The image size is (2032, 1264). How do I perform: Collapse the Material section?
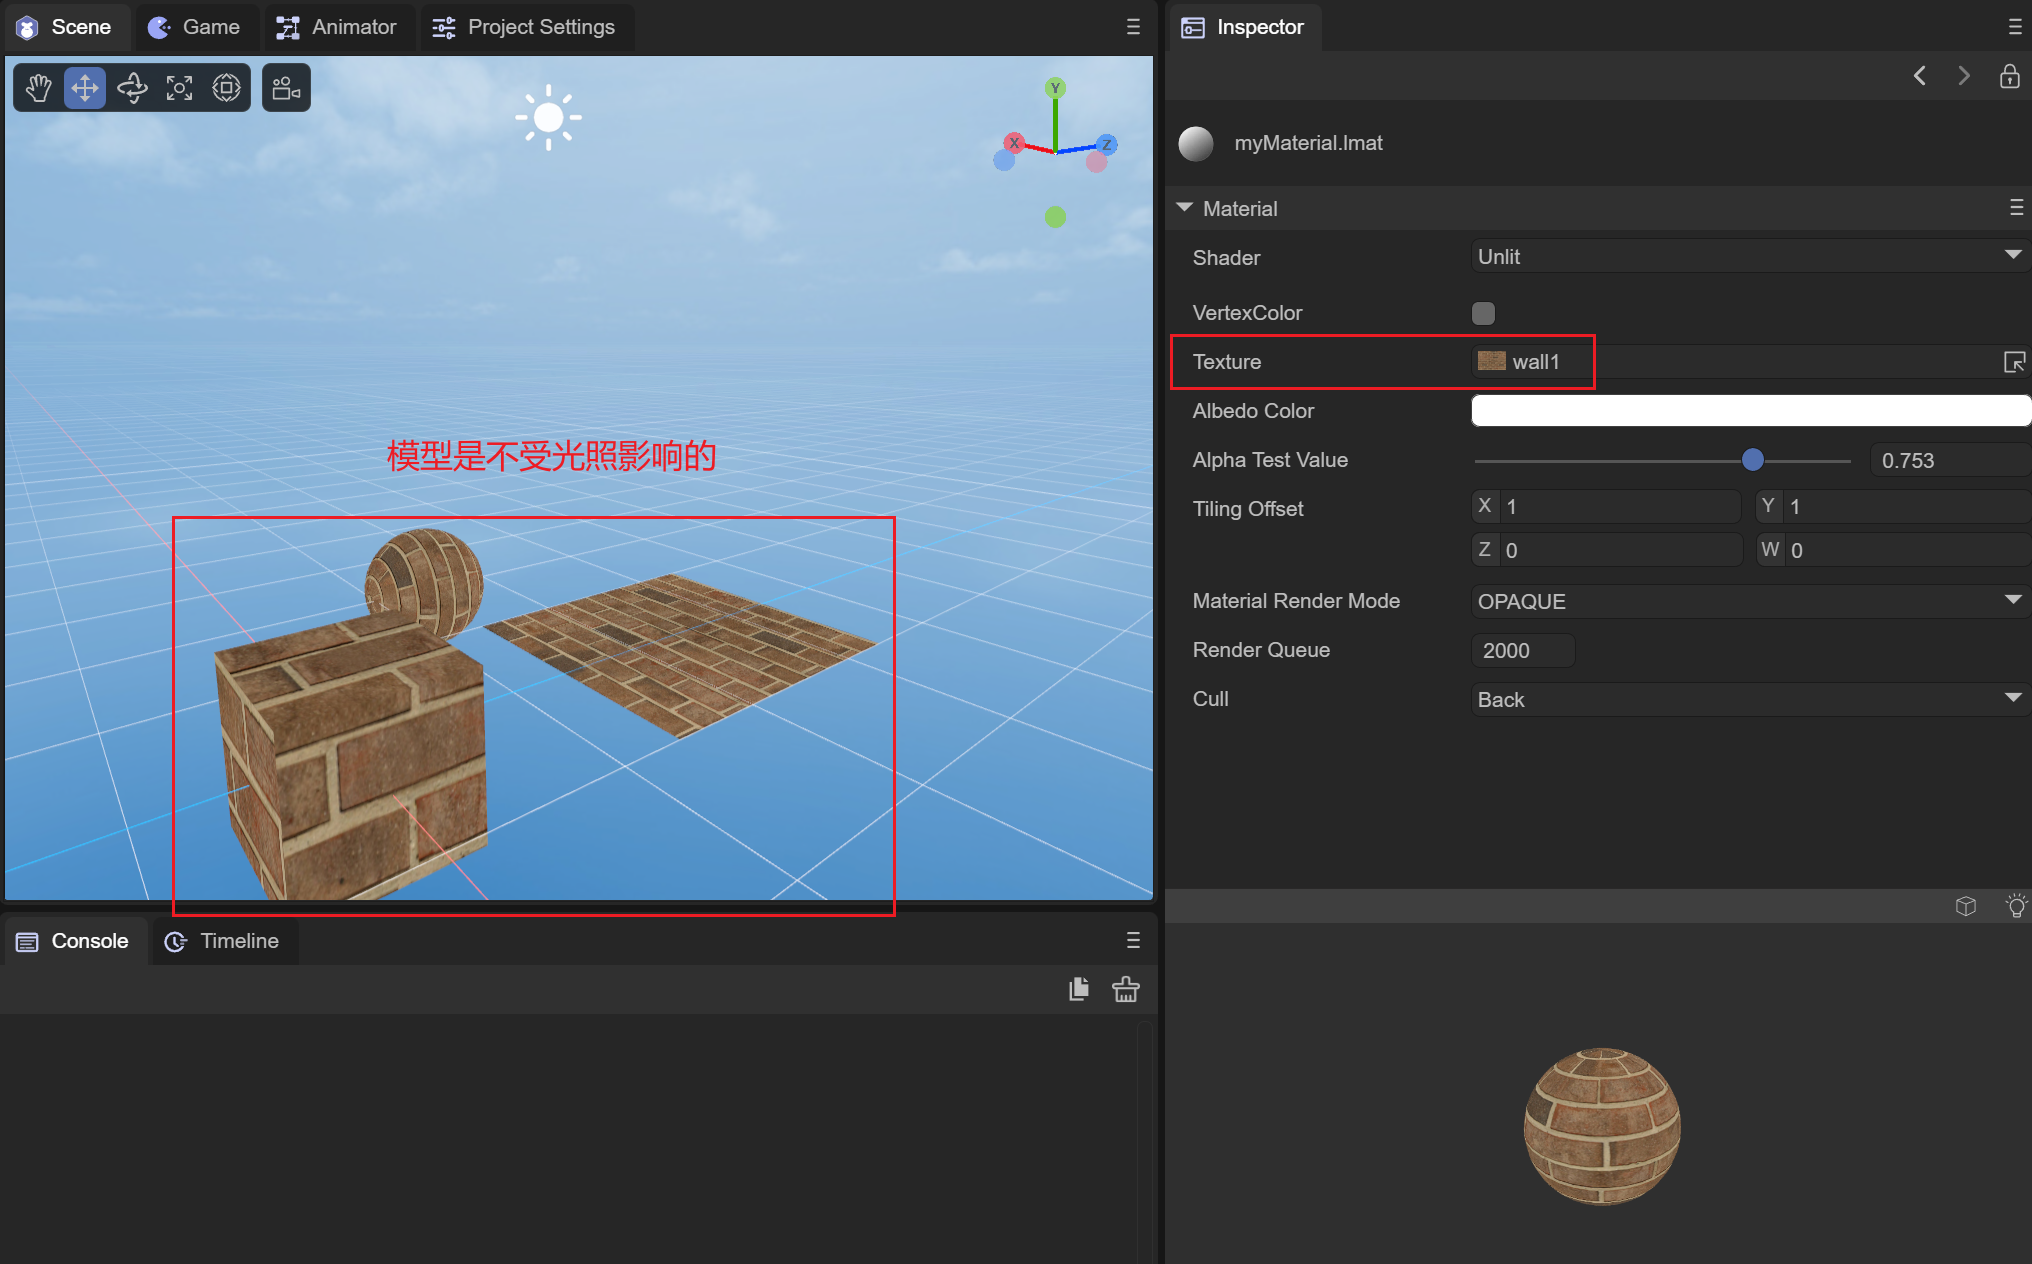(1185, 208)
